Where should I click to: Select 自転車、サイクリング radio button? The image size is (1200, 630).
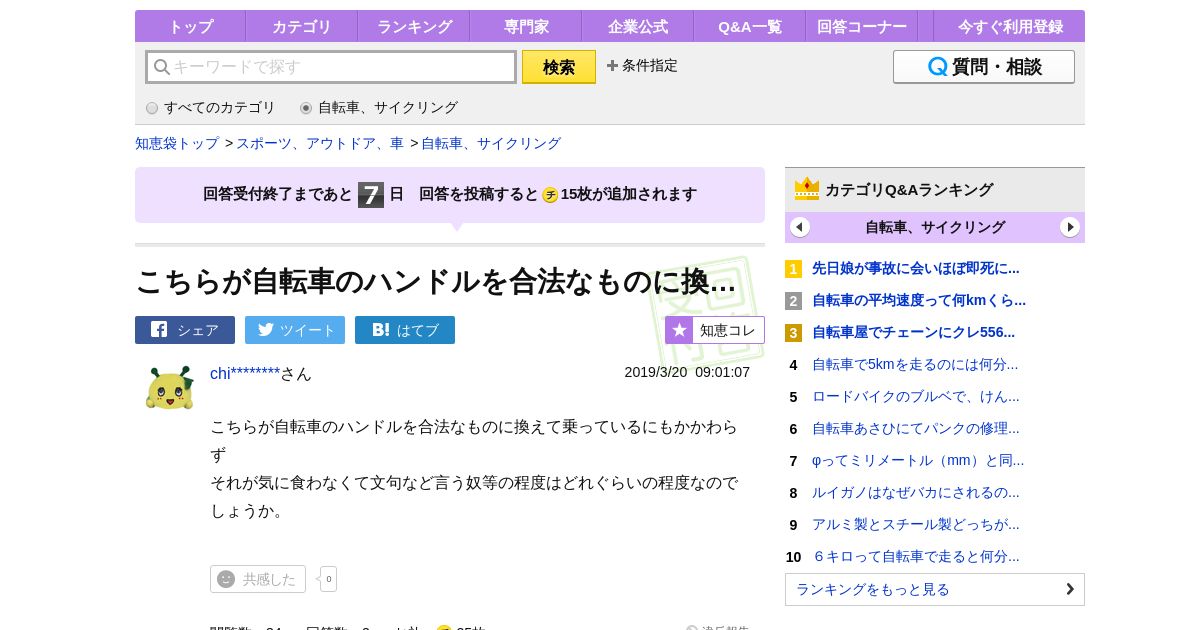coord(306,108)
